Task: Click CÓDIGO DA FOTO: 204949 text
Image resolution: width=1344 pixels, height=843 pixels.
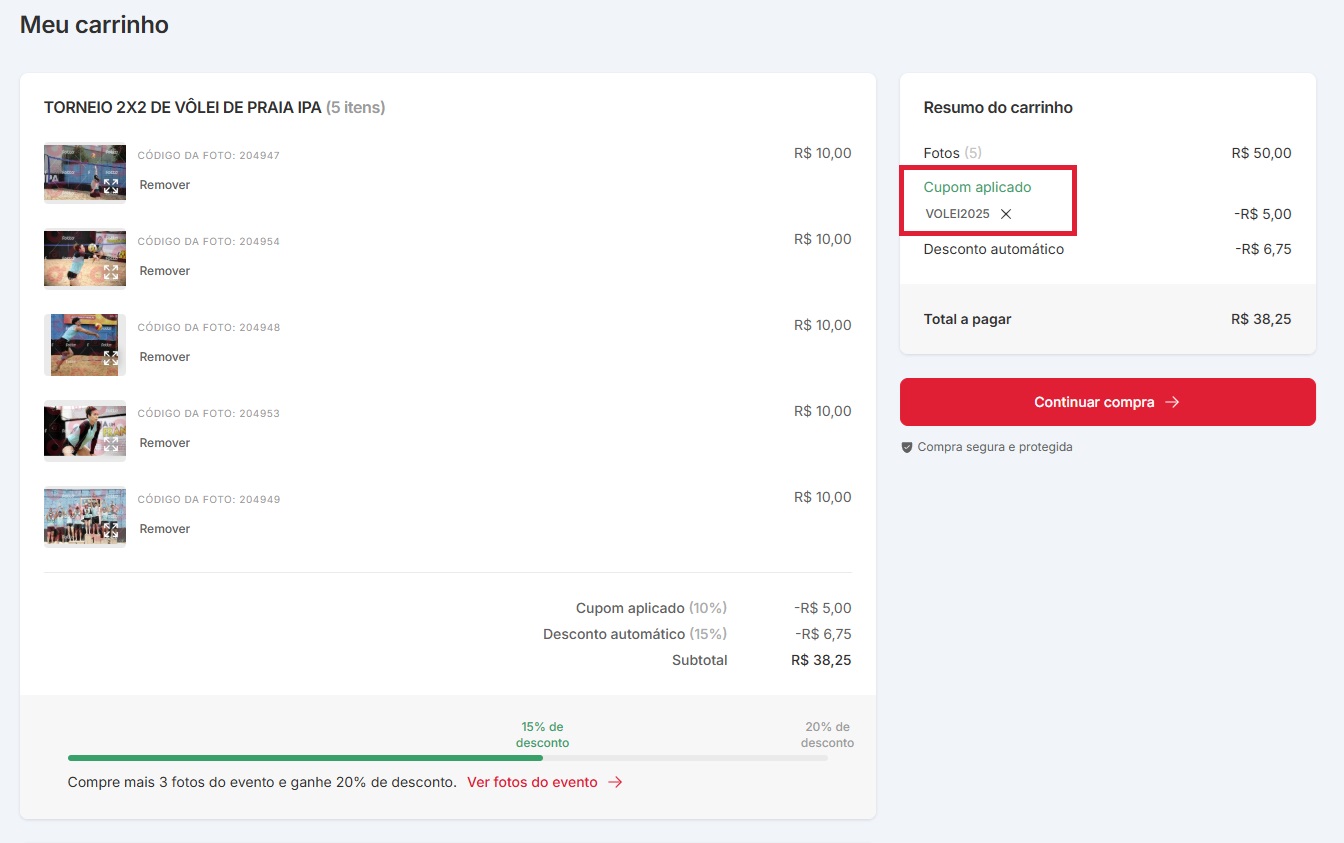Action: tap(209, 500)
